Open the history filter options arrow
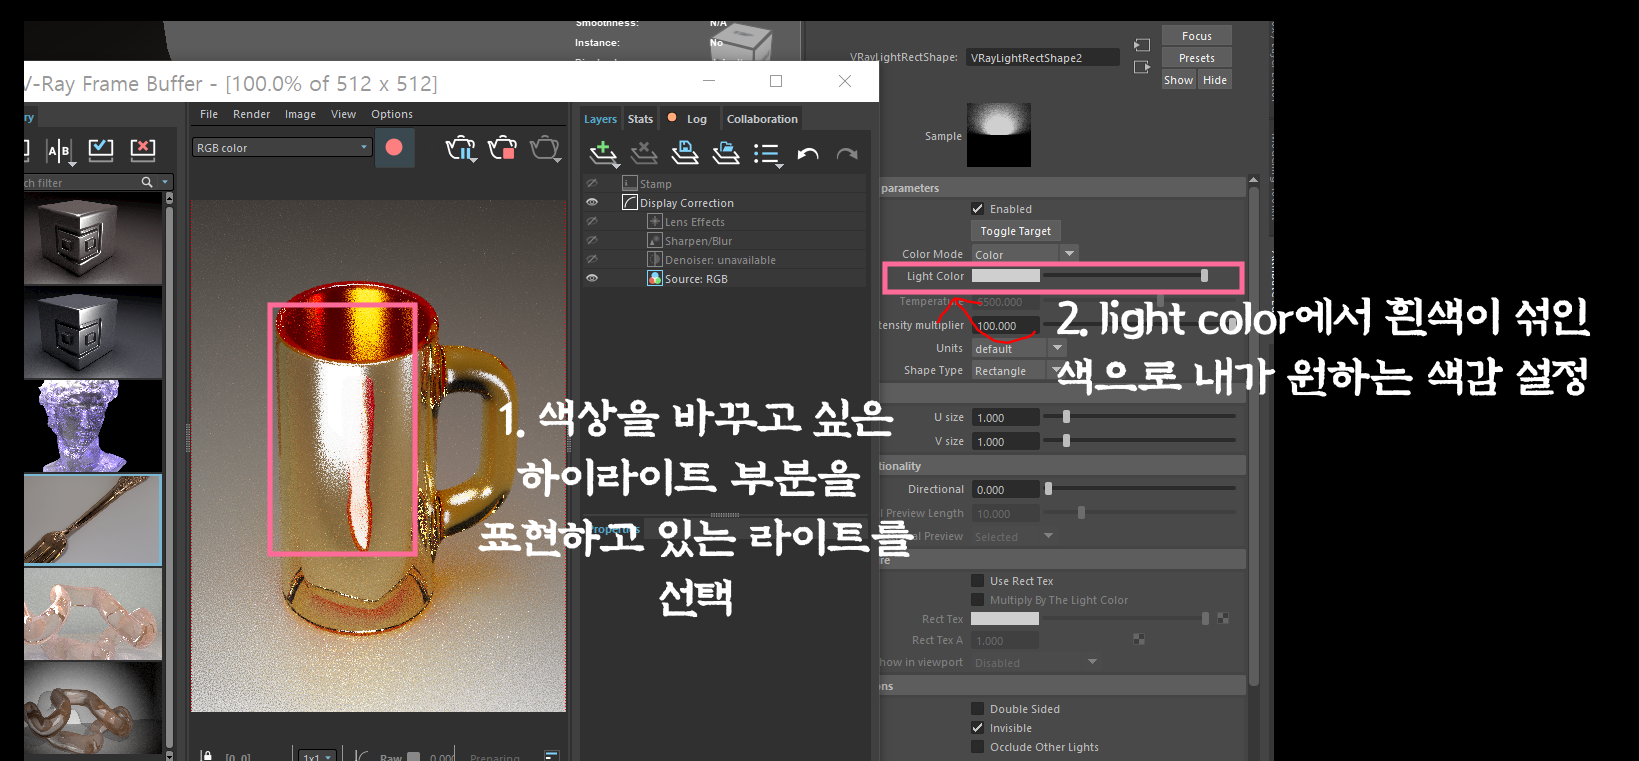The height and width of the screenshot is (761, 1639). click(x=165, y=182)
